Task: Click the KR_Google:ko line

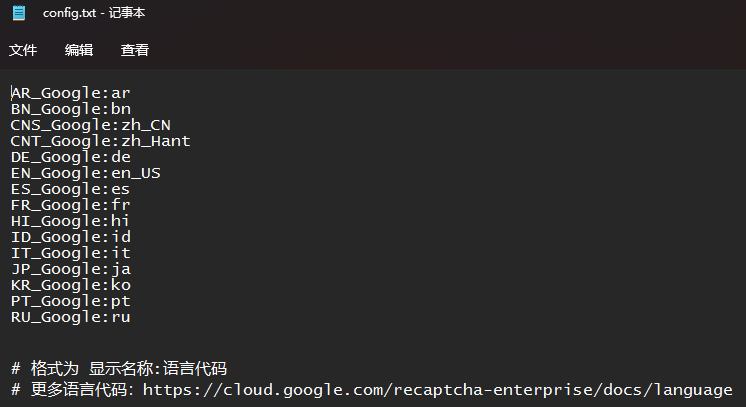Action: (x=71, y=285)
